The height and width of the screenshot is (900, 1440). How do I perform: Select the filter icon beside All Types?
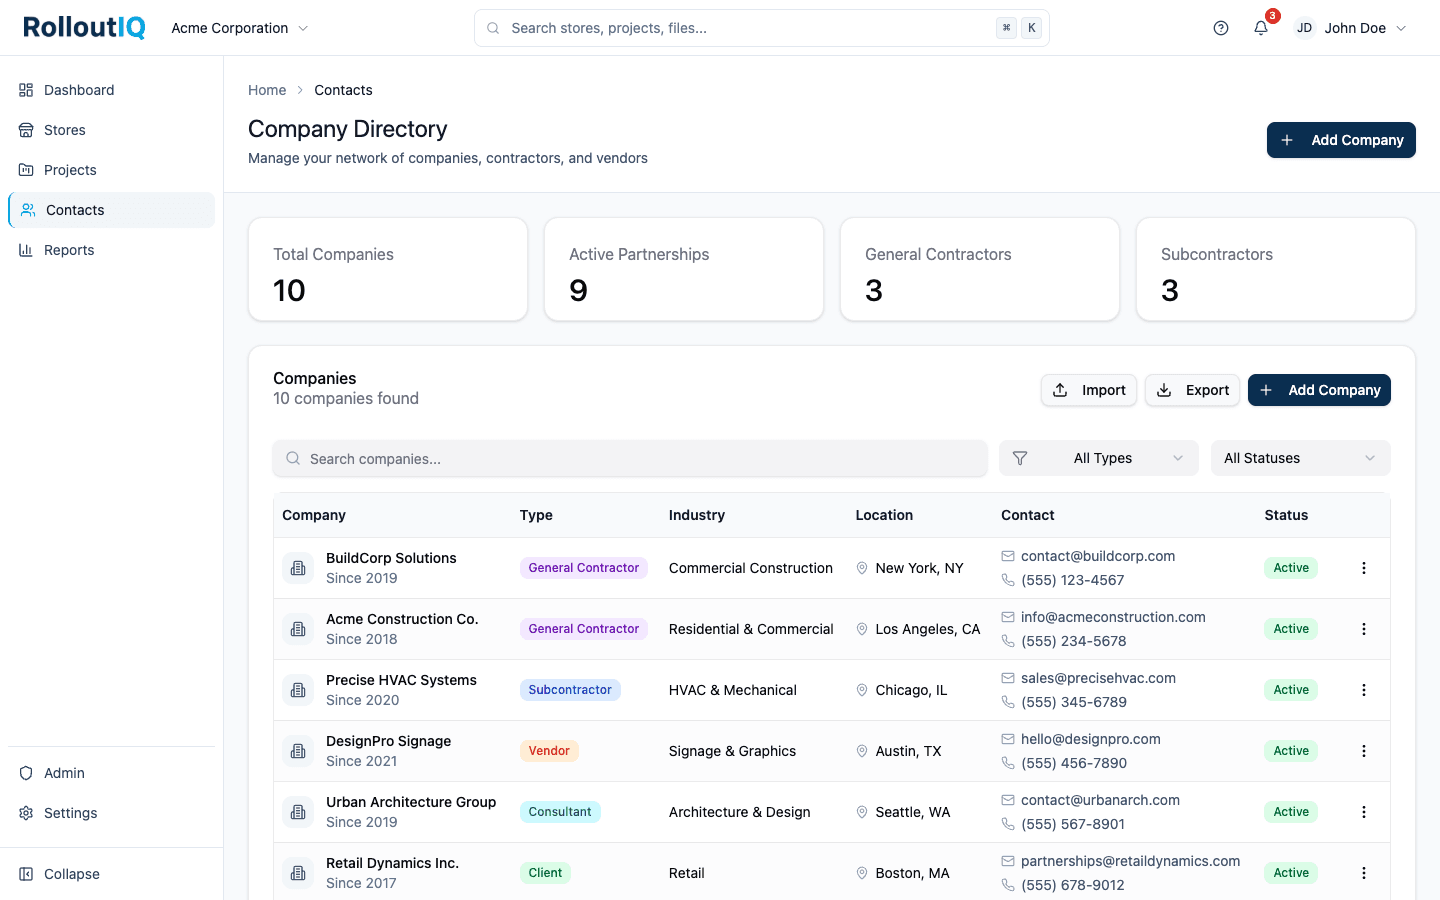[x=1021, y=458]
